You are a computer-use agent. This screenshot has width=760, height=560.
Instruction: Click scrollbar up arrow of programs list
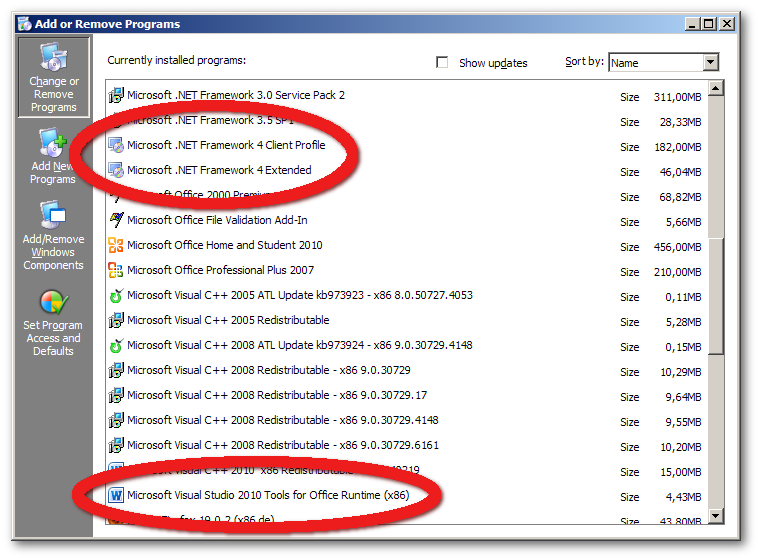(716, 89)
